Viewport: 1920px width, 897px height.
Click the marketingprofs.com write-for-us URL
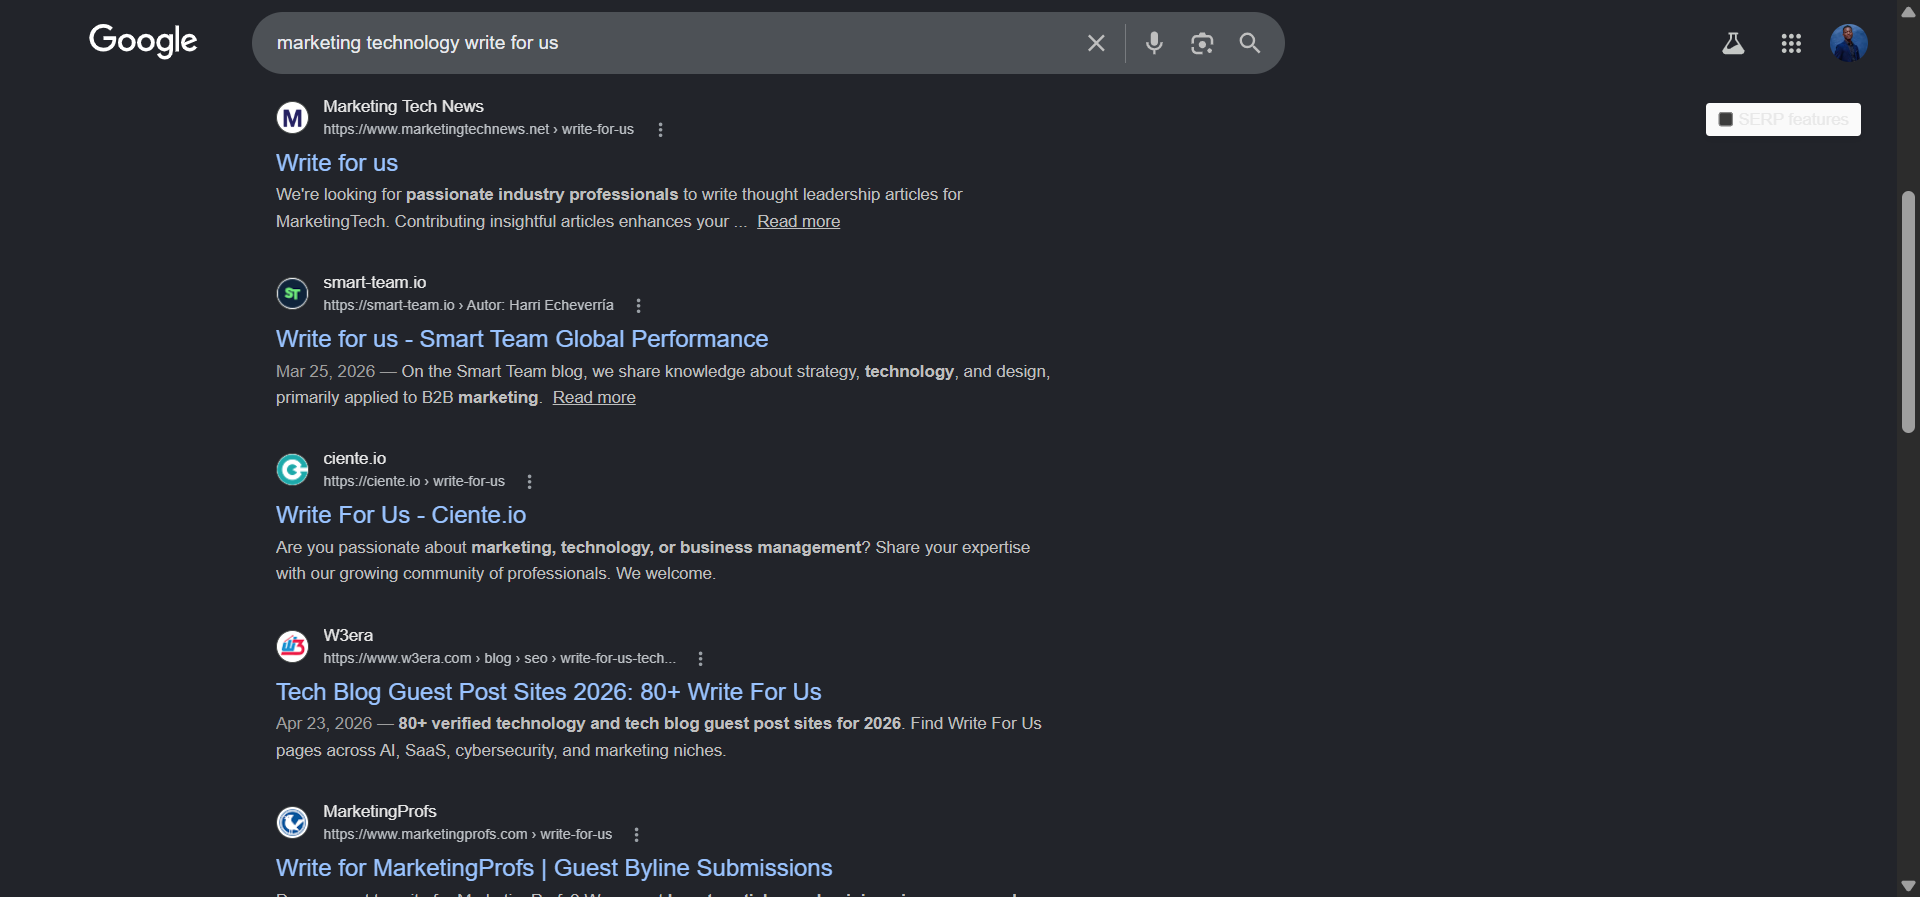click(x=467, y=834)
